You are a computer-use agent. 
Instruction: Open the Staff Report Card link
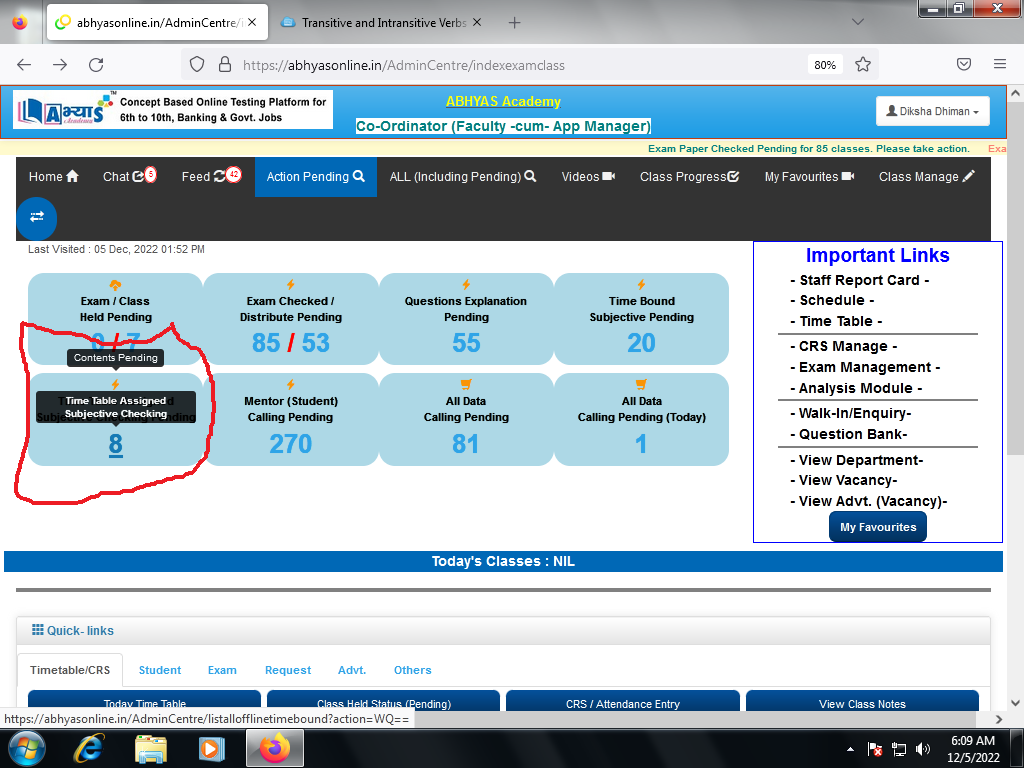[x=859, y=280]
